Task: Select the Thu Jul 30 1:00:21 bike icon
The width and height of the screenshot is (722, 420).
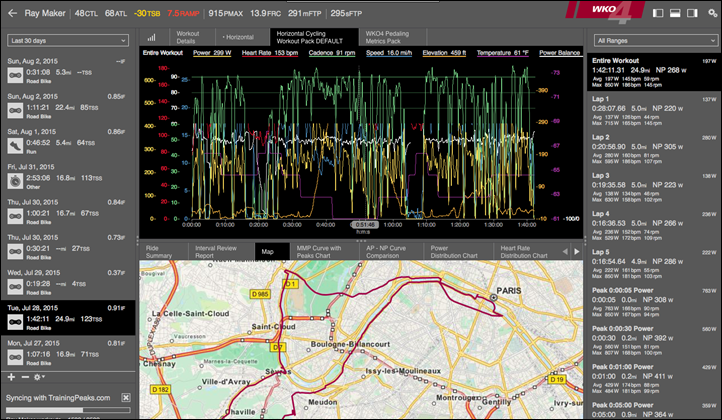Action: (x=15, y=216)
